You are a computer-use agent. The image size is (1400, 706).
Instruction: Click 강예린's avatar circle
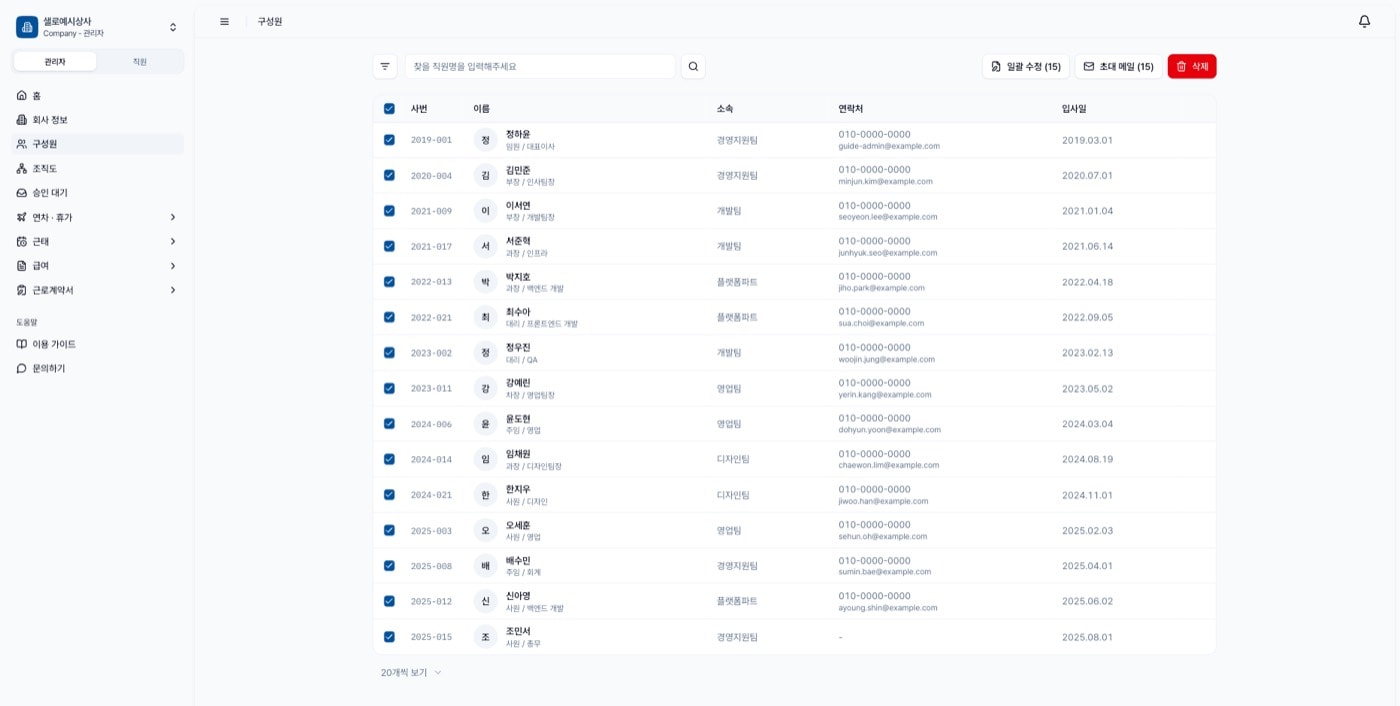pos(485,388)
